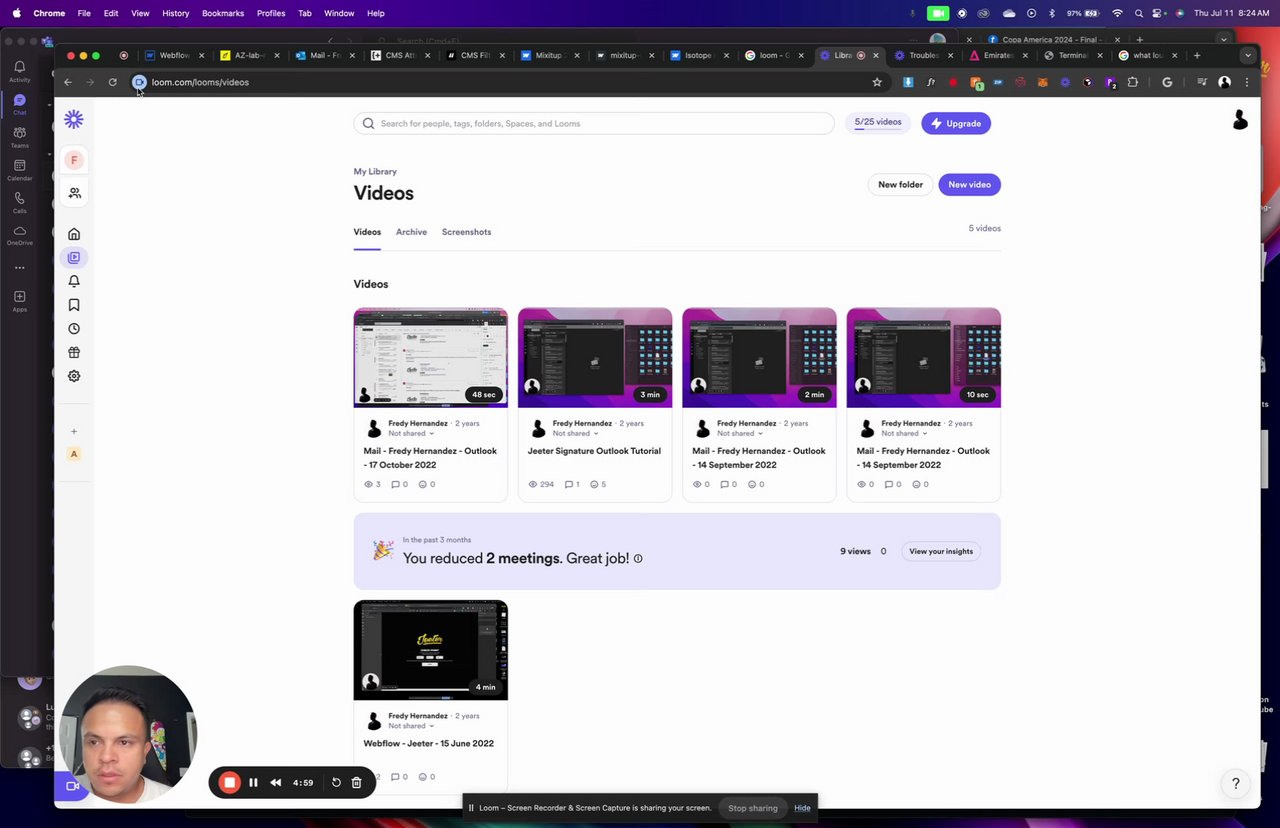Expand Not shared dropdown for 17 October video
The width and height of the screenshot is (1280, 828).
pyautogui.click(x=411, y=433)
